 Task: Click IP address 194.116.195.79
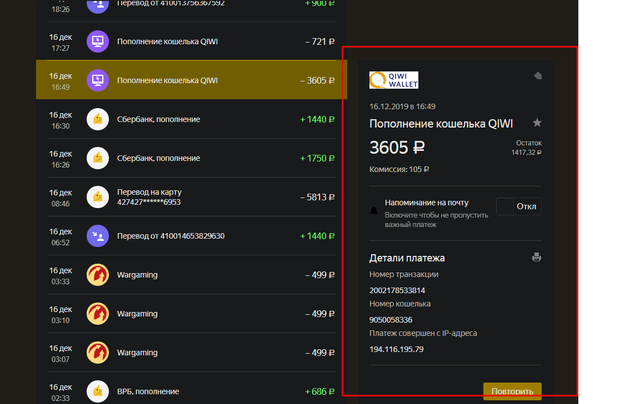pos(396,349)
